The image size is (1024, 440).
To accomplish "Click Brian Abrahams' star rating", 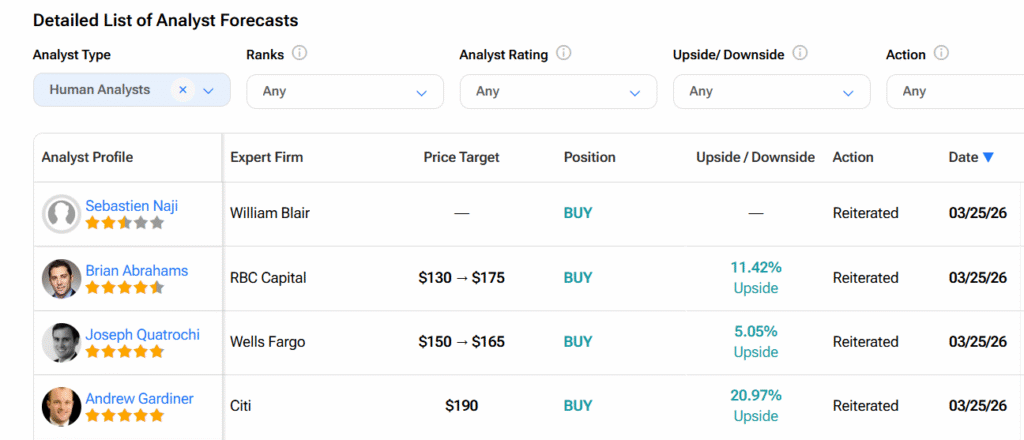I will coord(124,288).
